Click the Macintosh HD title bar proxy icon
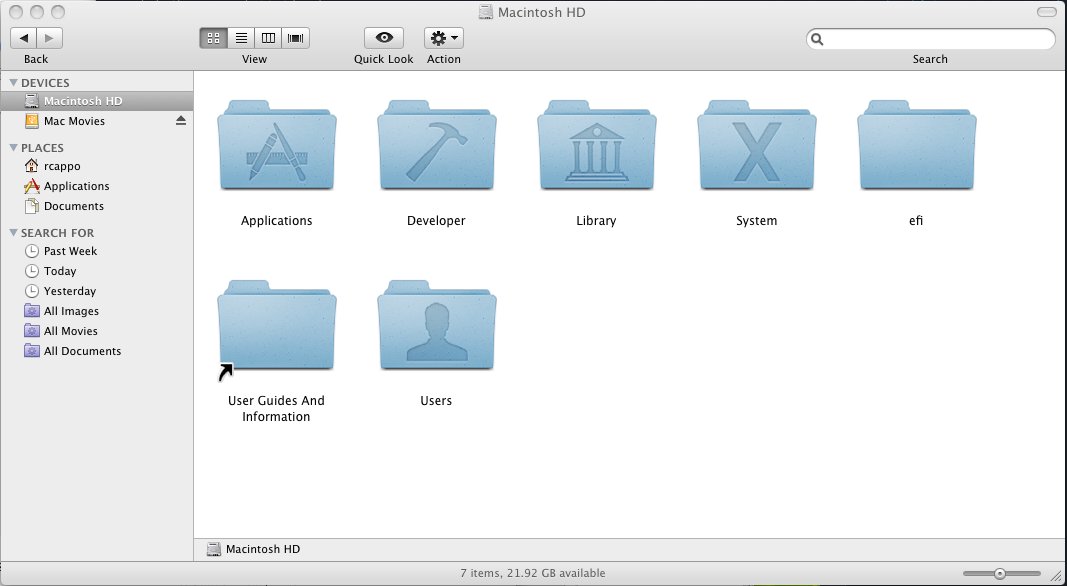This screenshot has height=586, width=1067. 485,12
